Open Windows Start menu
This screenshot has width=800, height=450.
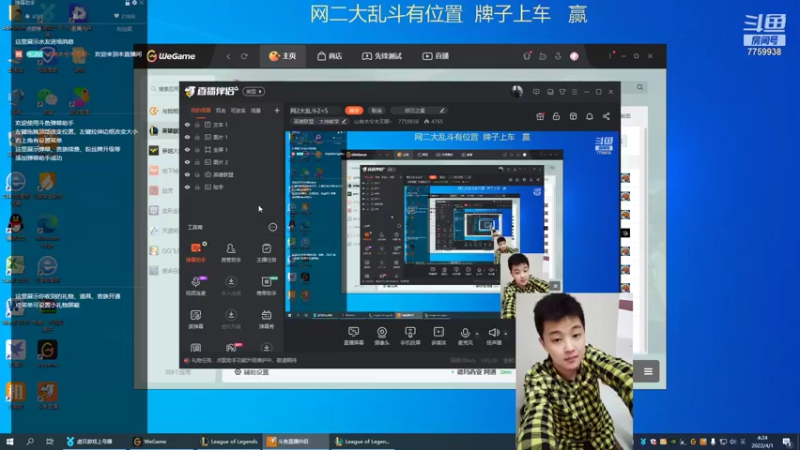(x=10, y=441)
